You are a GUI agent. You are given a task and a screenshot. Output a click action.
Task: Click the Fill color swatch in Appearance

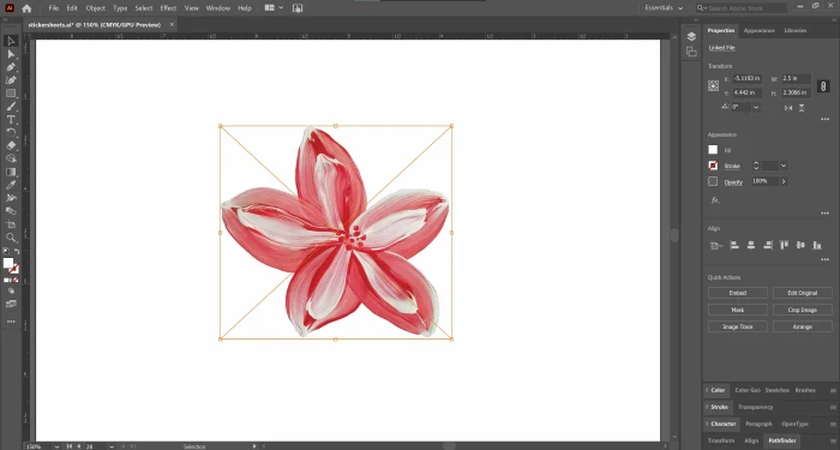pos(713,149)
